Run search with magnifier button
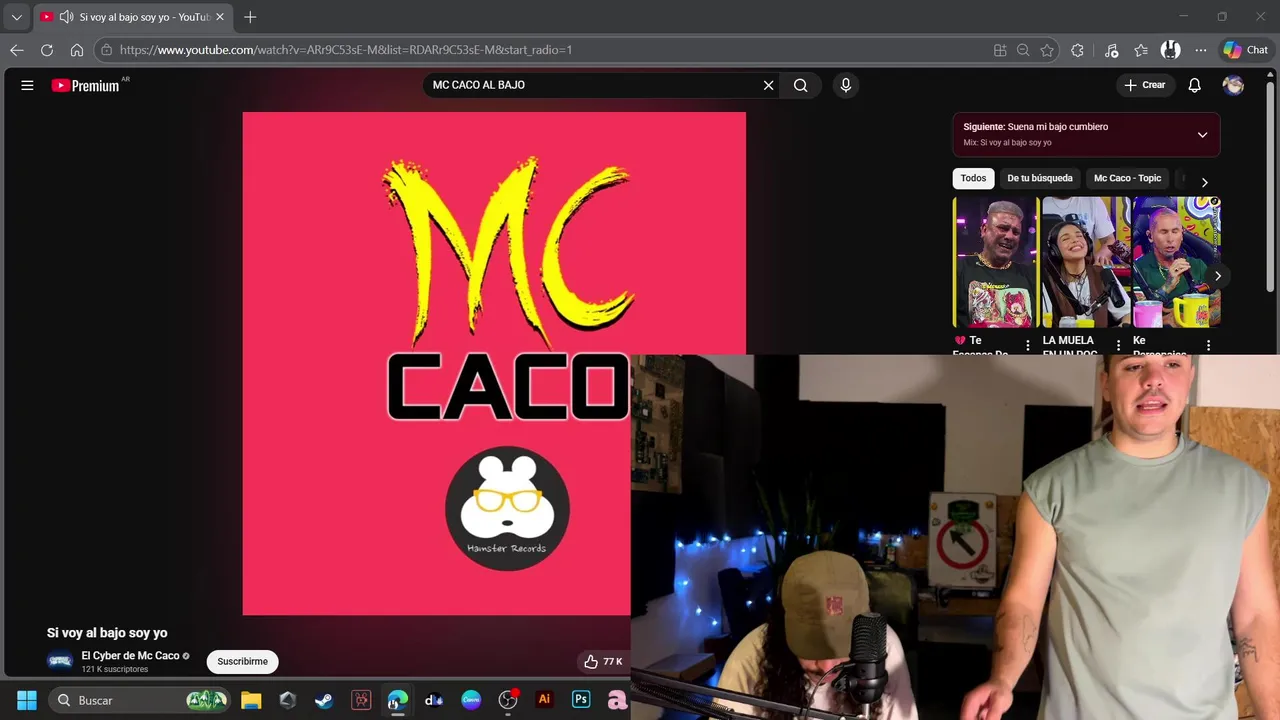The height and width of the screenshot is (720, 1280). point(801,85)
